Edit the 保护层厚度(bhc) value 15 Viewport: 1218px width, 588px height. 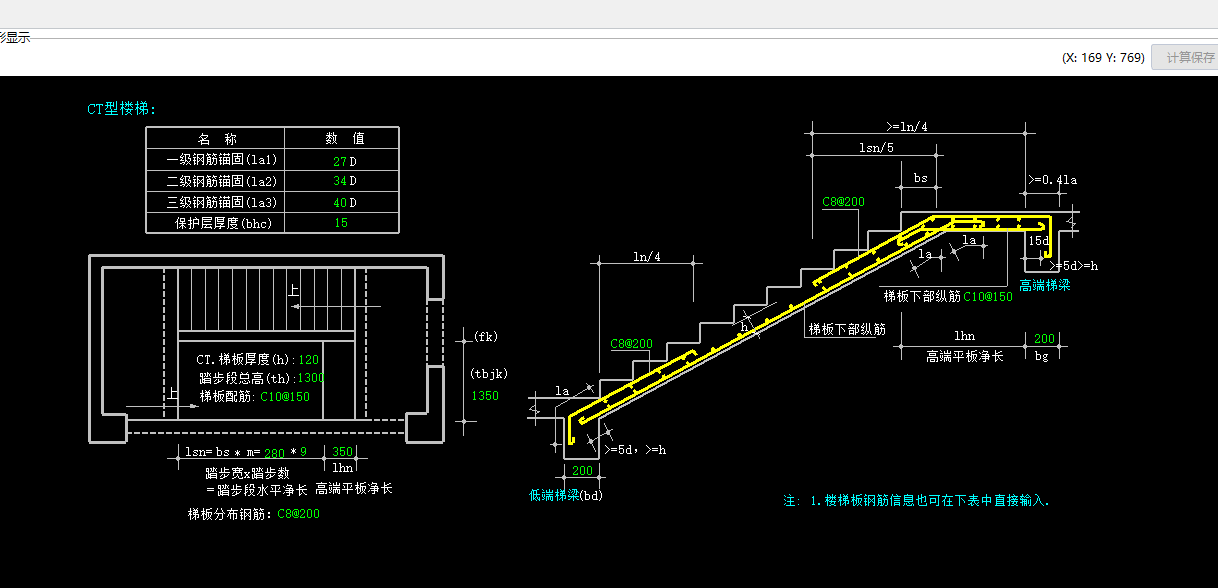pos(341,223)
